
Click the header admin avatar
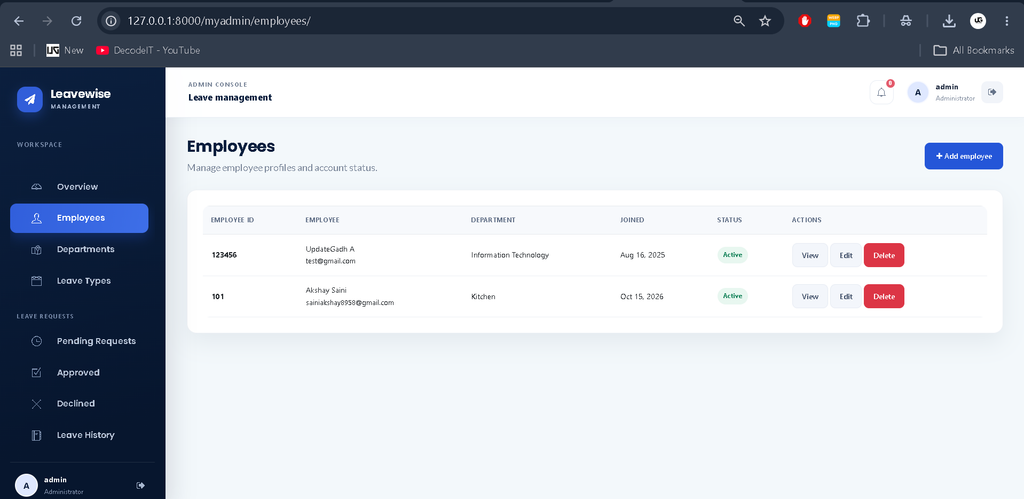[918, 93]
